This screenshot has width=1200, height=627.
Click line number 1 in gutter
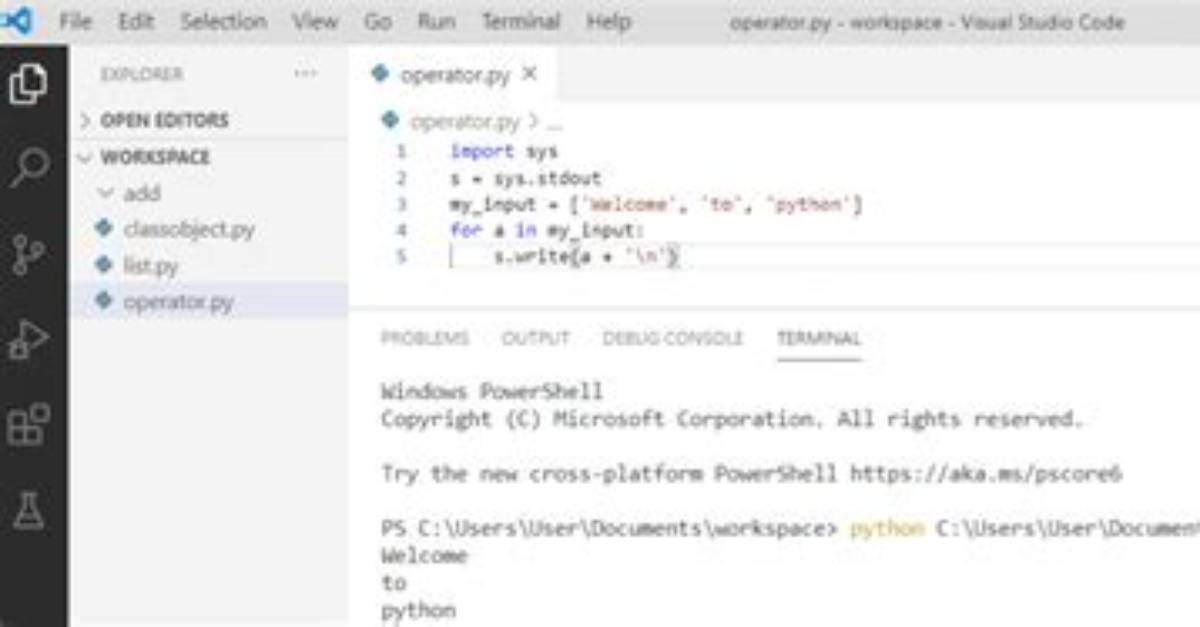(x=401, y=152)
